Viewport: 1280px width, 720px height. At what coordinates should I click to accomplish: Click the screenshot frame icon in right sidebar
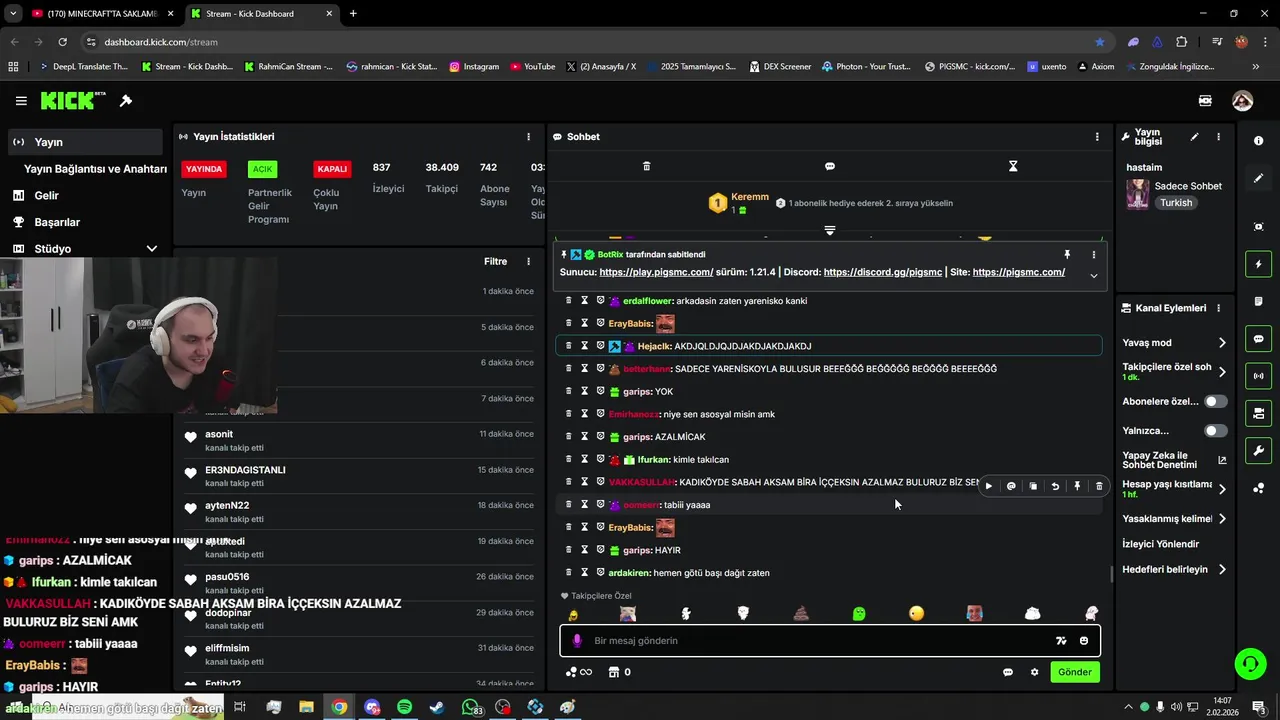click(x=1258, y=227)
